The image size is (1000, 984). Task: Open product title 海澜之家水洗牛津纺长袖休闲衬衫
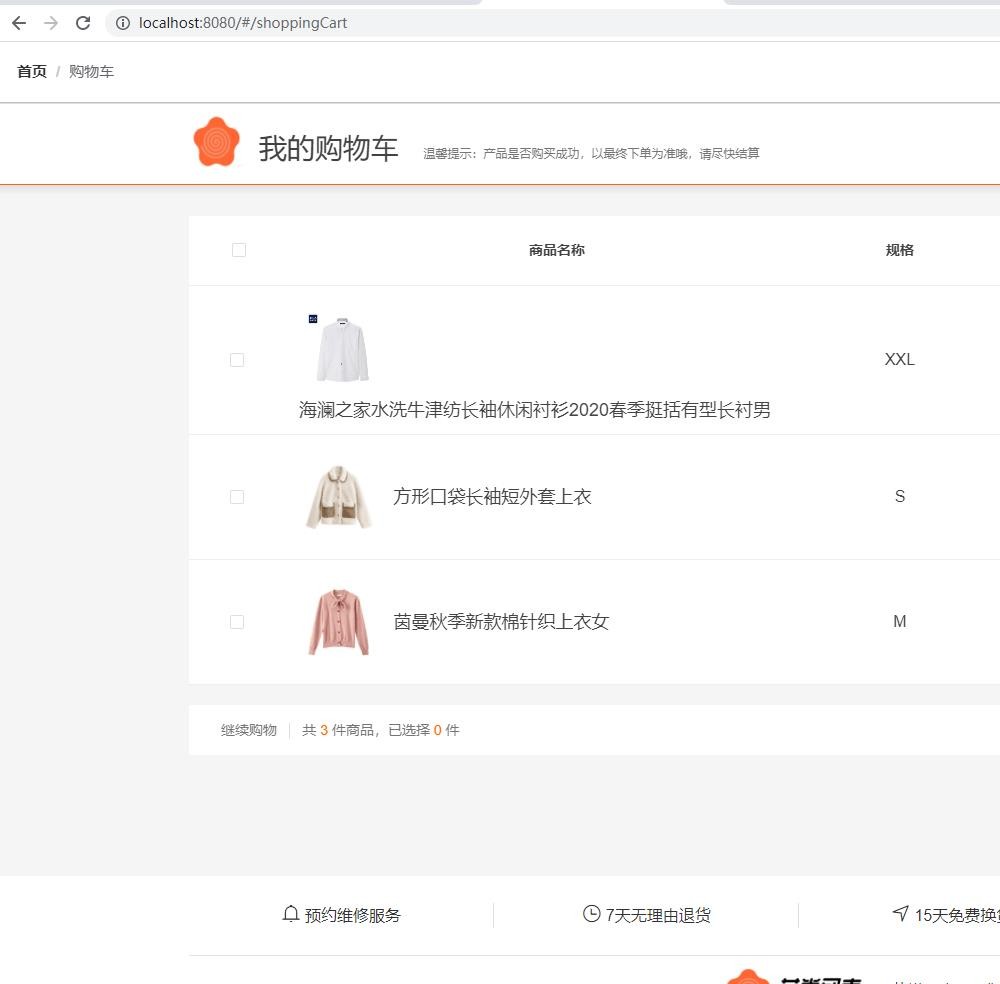tap(534, 410)
